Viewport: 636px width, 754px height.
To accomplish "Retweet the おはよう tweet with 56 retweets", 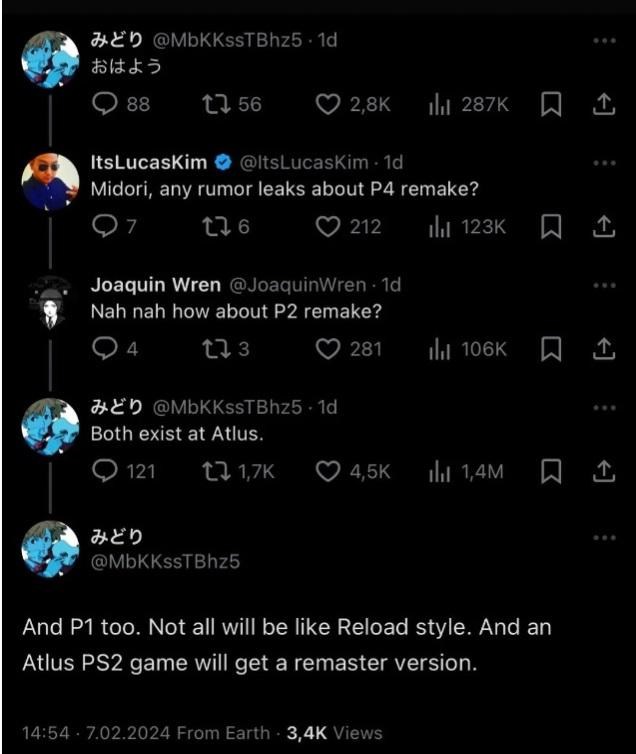I will tap(215, 104).
